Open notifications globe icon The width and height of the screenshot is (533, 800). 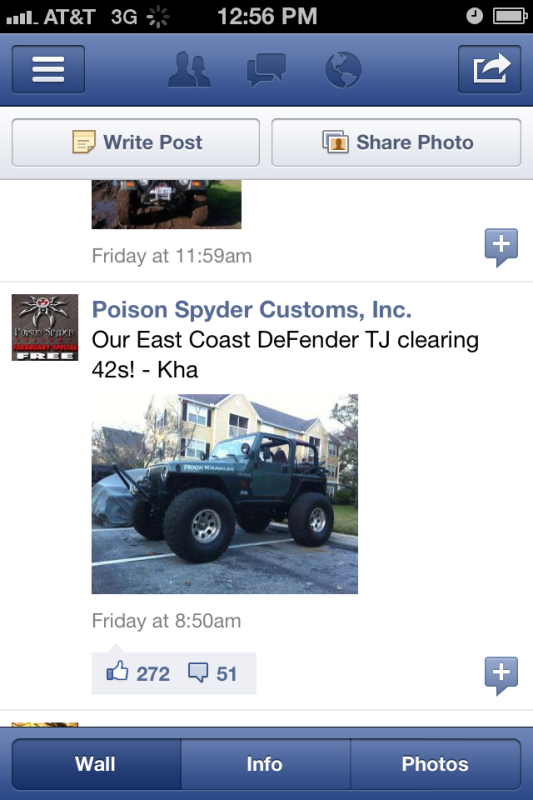(343, 69)
